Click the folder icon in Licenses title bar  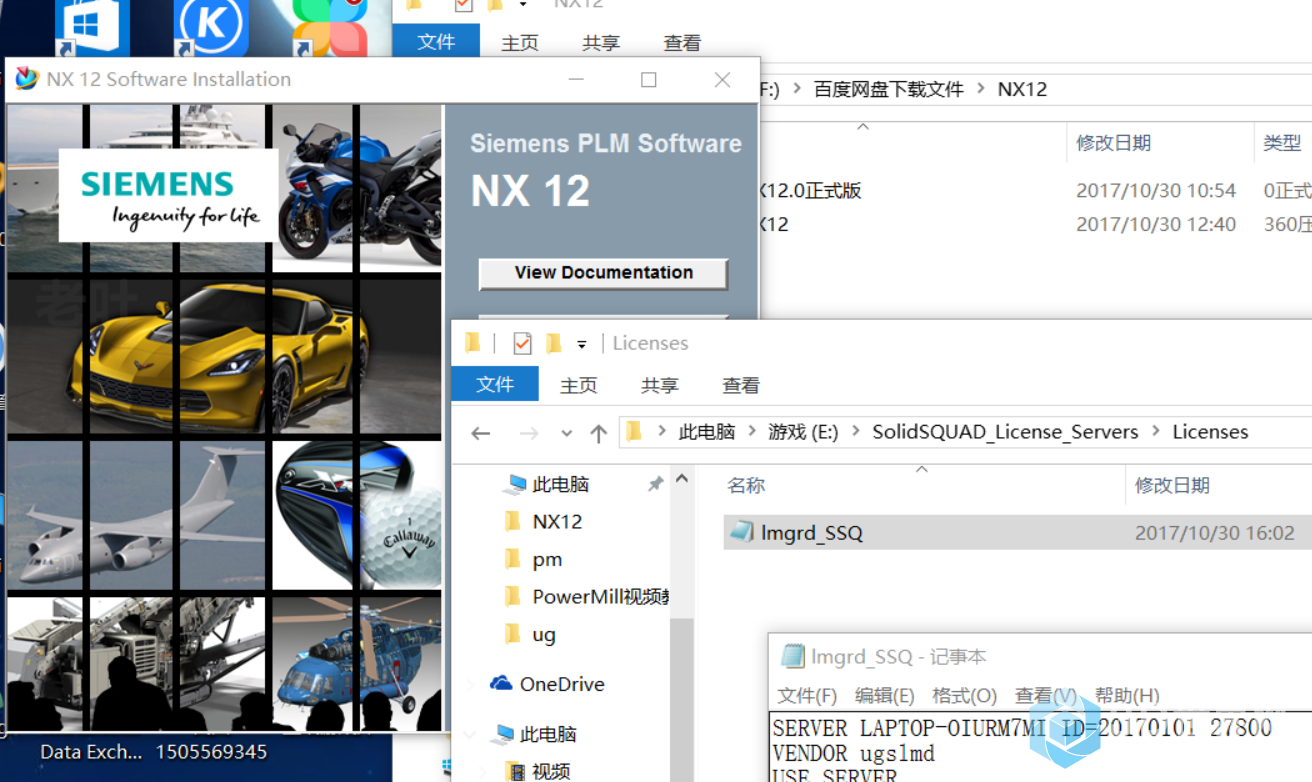pyautogui.click(x=473, y=343)
